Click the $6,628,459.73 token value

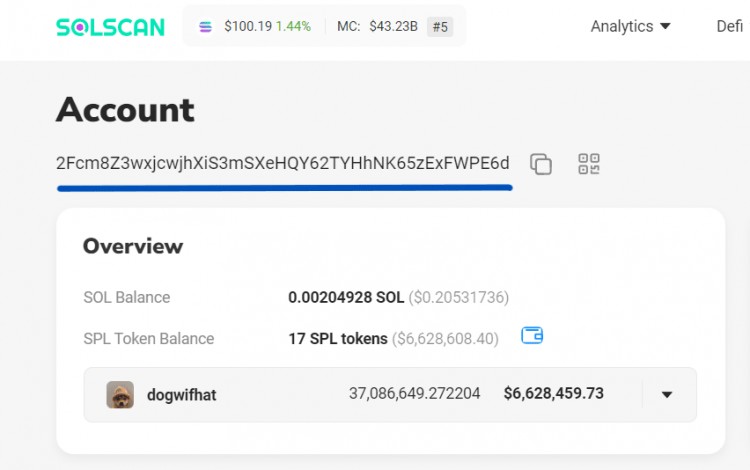[x=553, y=394]
